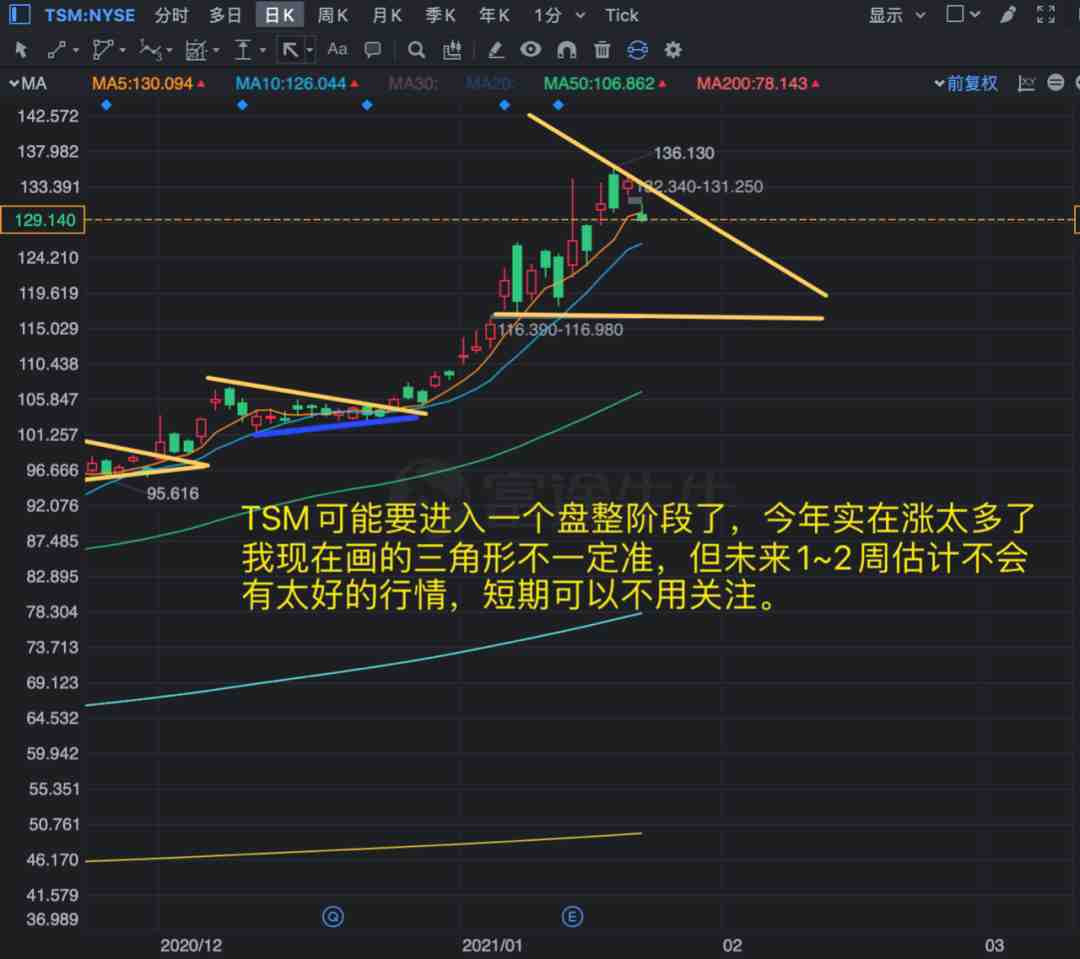
Task: Switch to the 月K monthly tab
Action: pyautogui.click(x=386, y=15)
